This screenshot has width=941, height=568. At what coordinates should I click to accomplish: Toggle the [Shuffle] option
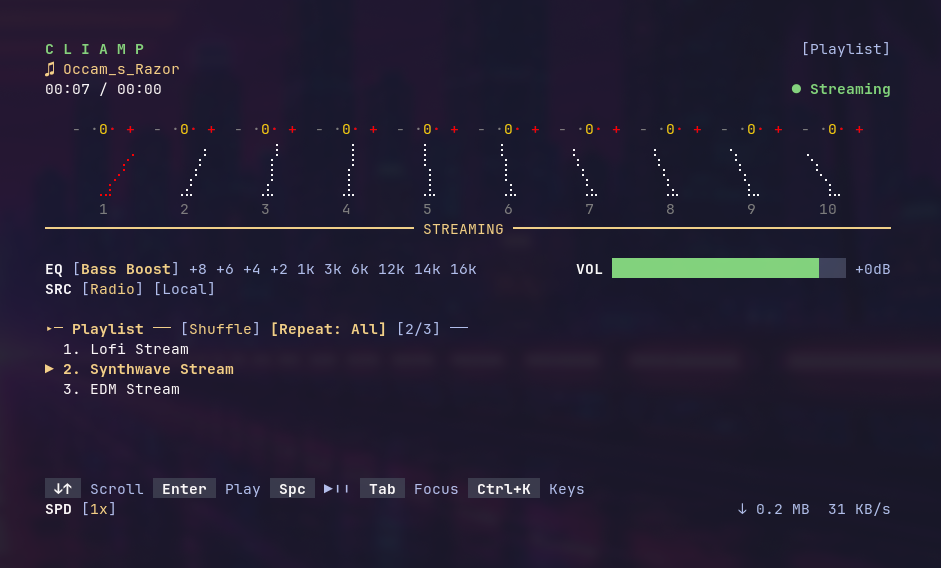[x=220, y=329]
